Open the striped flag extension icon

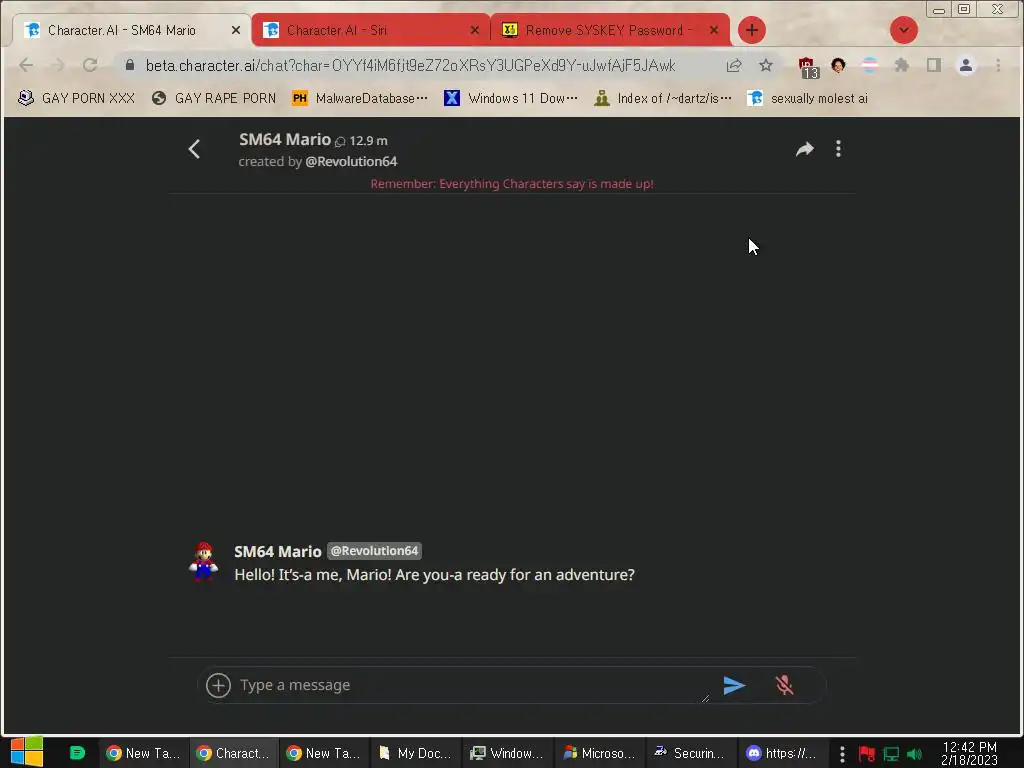(870, 65)
